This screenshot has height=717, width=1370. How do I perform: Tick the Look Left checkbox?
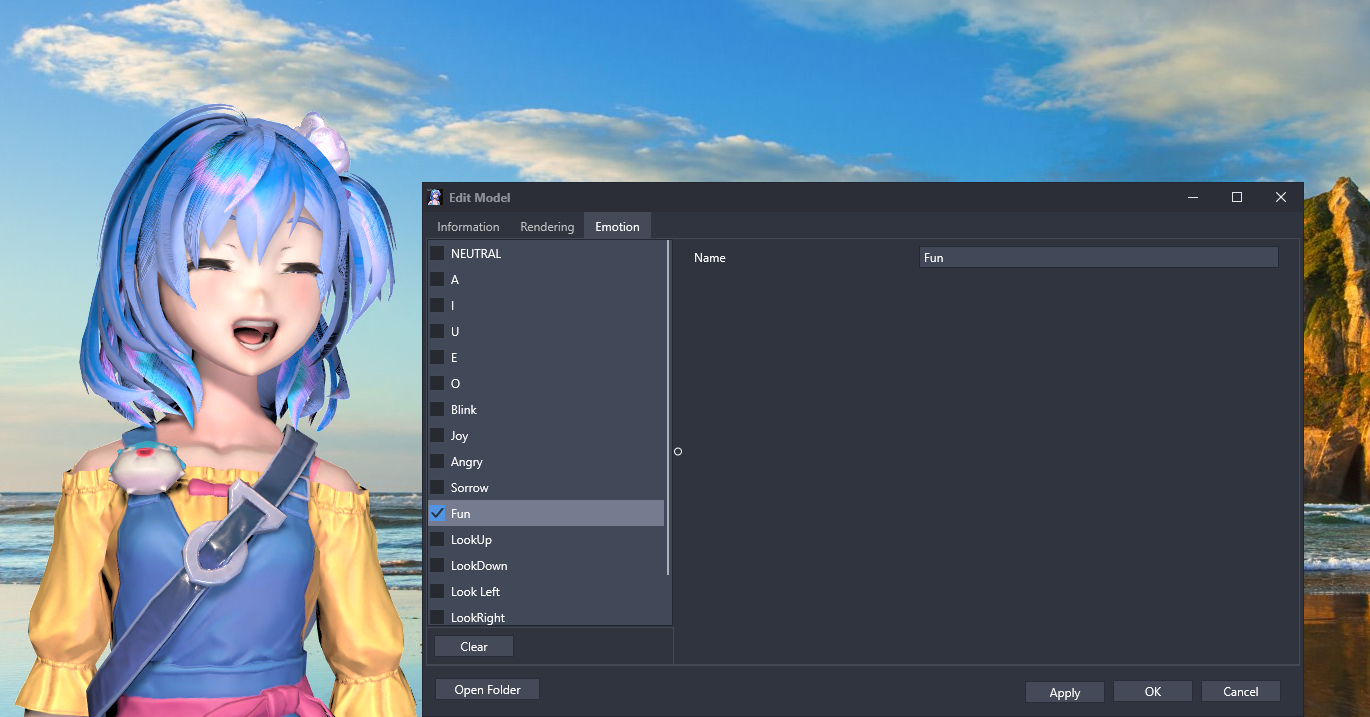[437, 592]
